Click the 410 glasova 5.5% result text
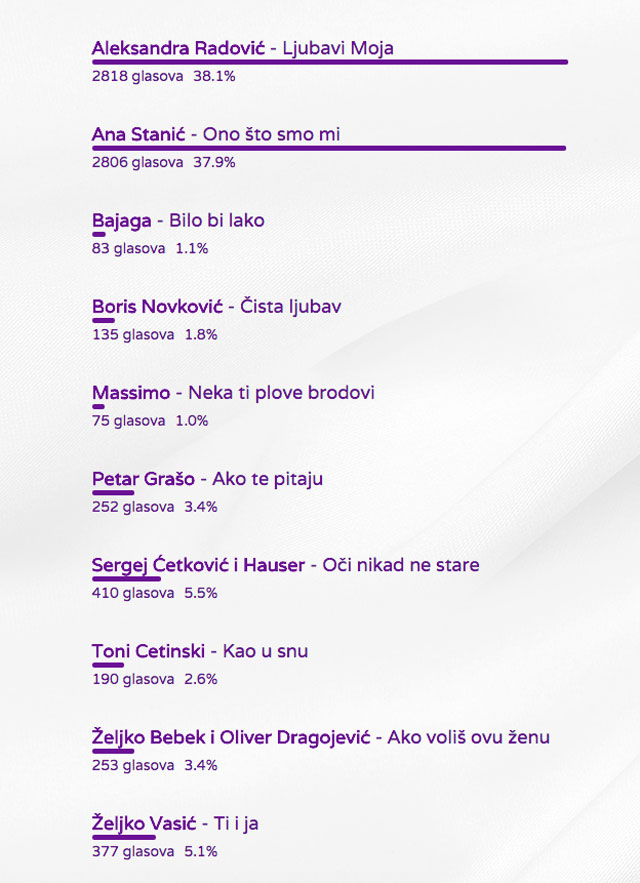This screenshot has width=640, height=883. [154, 593]
